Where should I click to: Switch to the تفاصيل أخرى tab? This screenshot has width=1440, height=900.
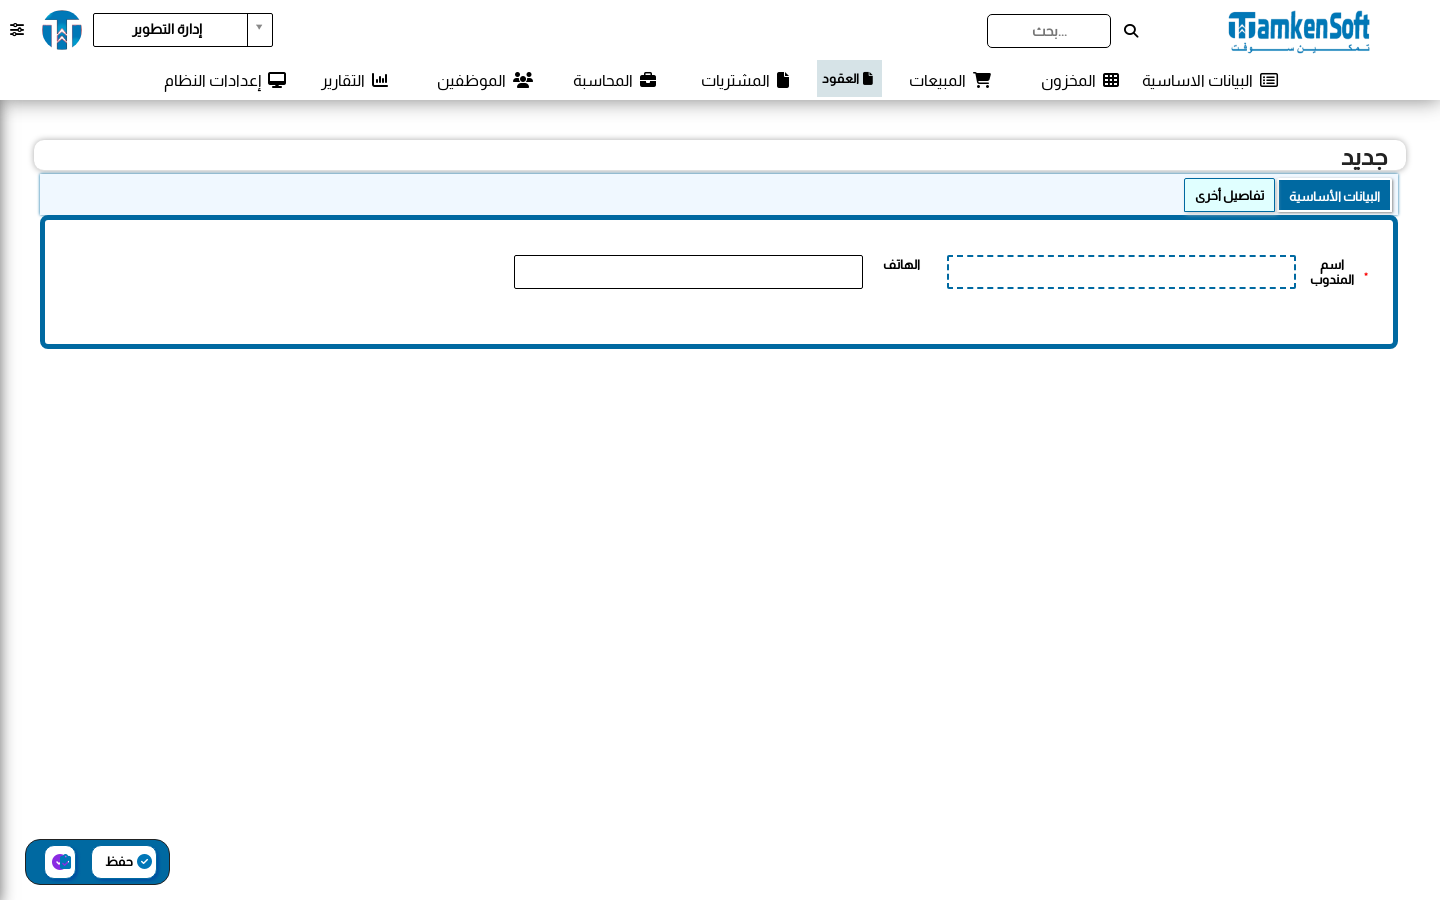point(1229,195)
